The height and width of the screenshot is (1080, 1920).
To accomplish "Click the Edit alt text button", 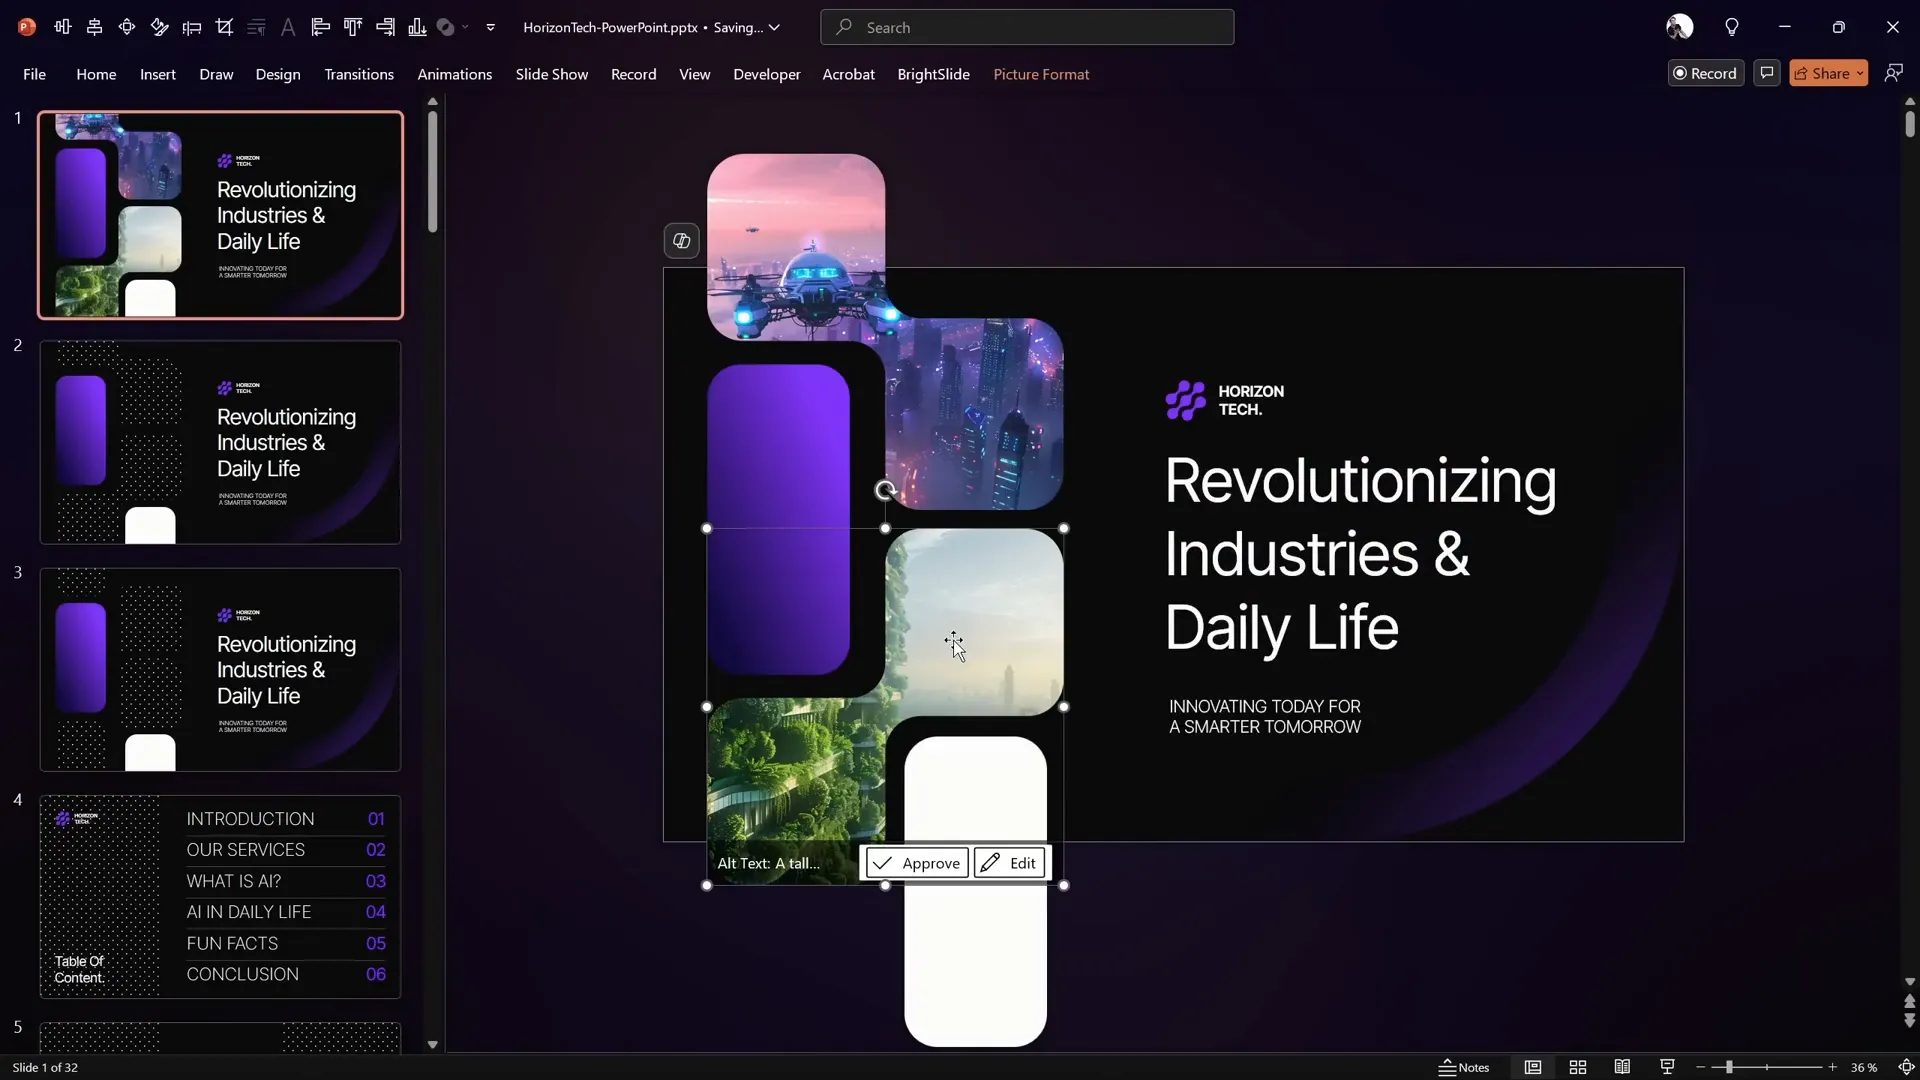I will pyautogui.click(x=1010, y=863).
